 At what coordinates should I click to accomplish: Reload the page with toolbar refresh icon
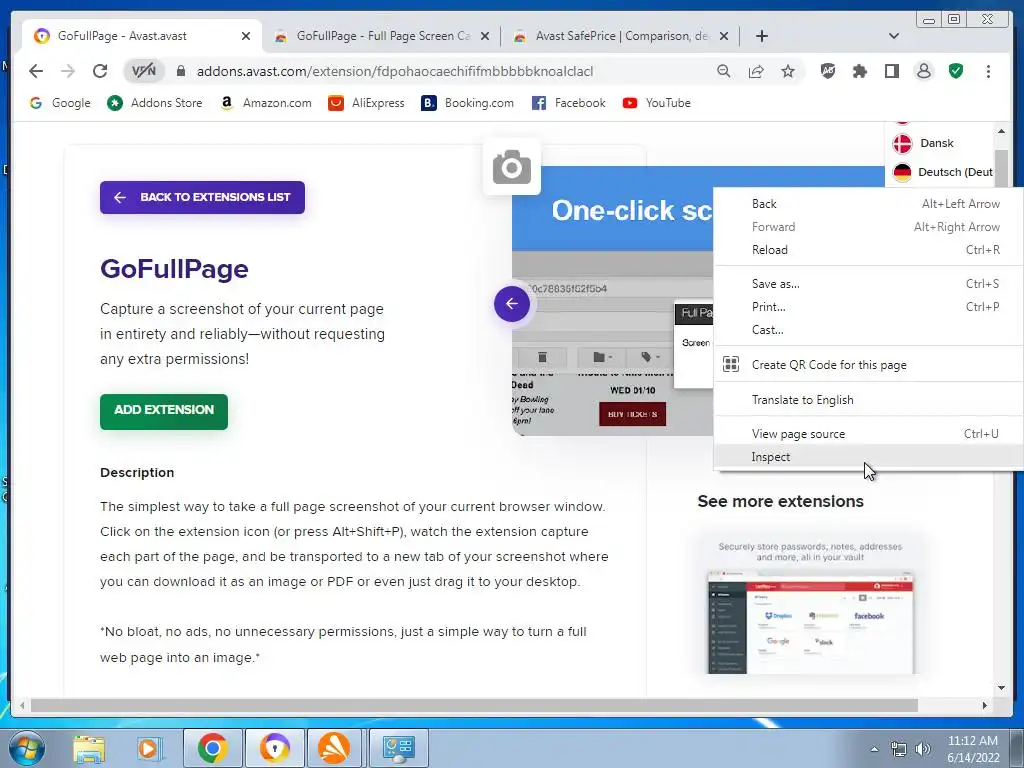100,71
